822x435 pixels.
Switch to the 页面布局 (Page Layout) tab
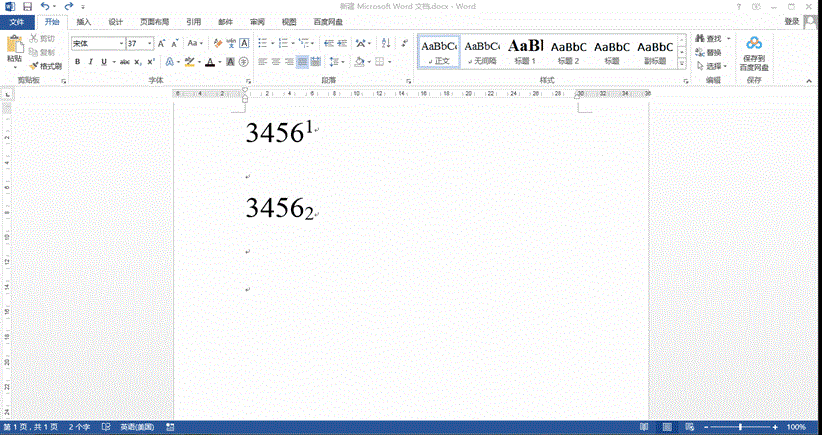click(x=154, y=21)
